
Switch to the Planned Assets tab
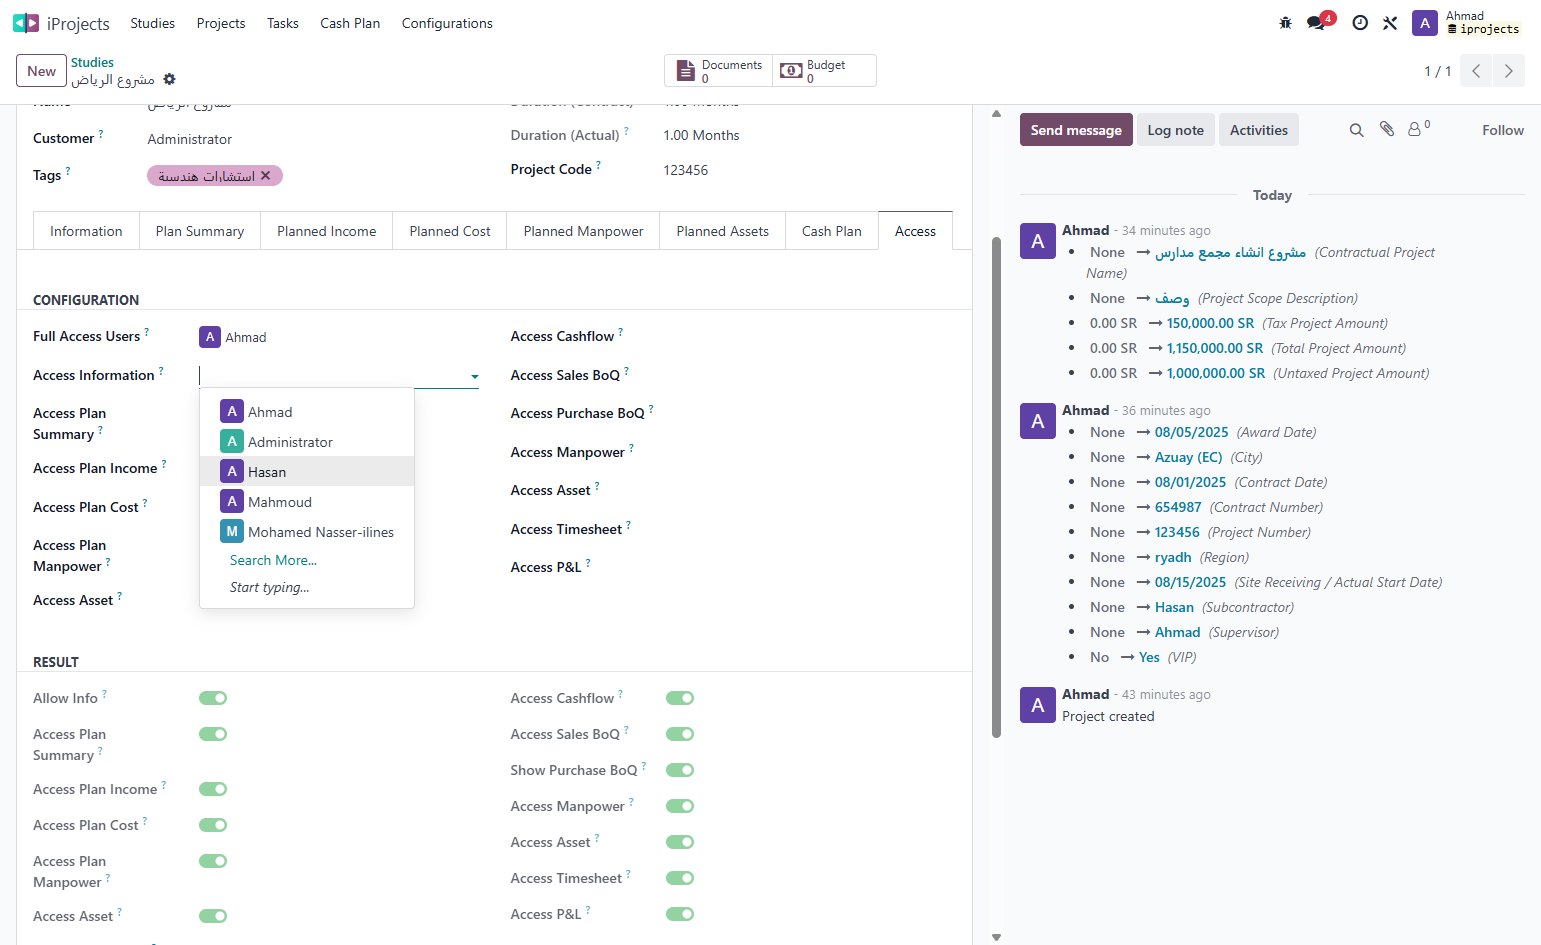(722, 231)
